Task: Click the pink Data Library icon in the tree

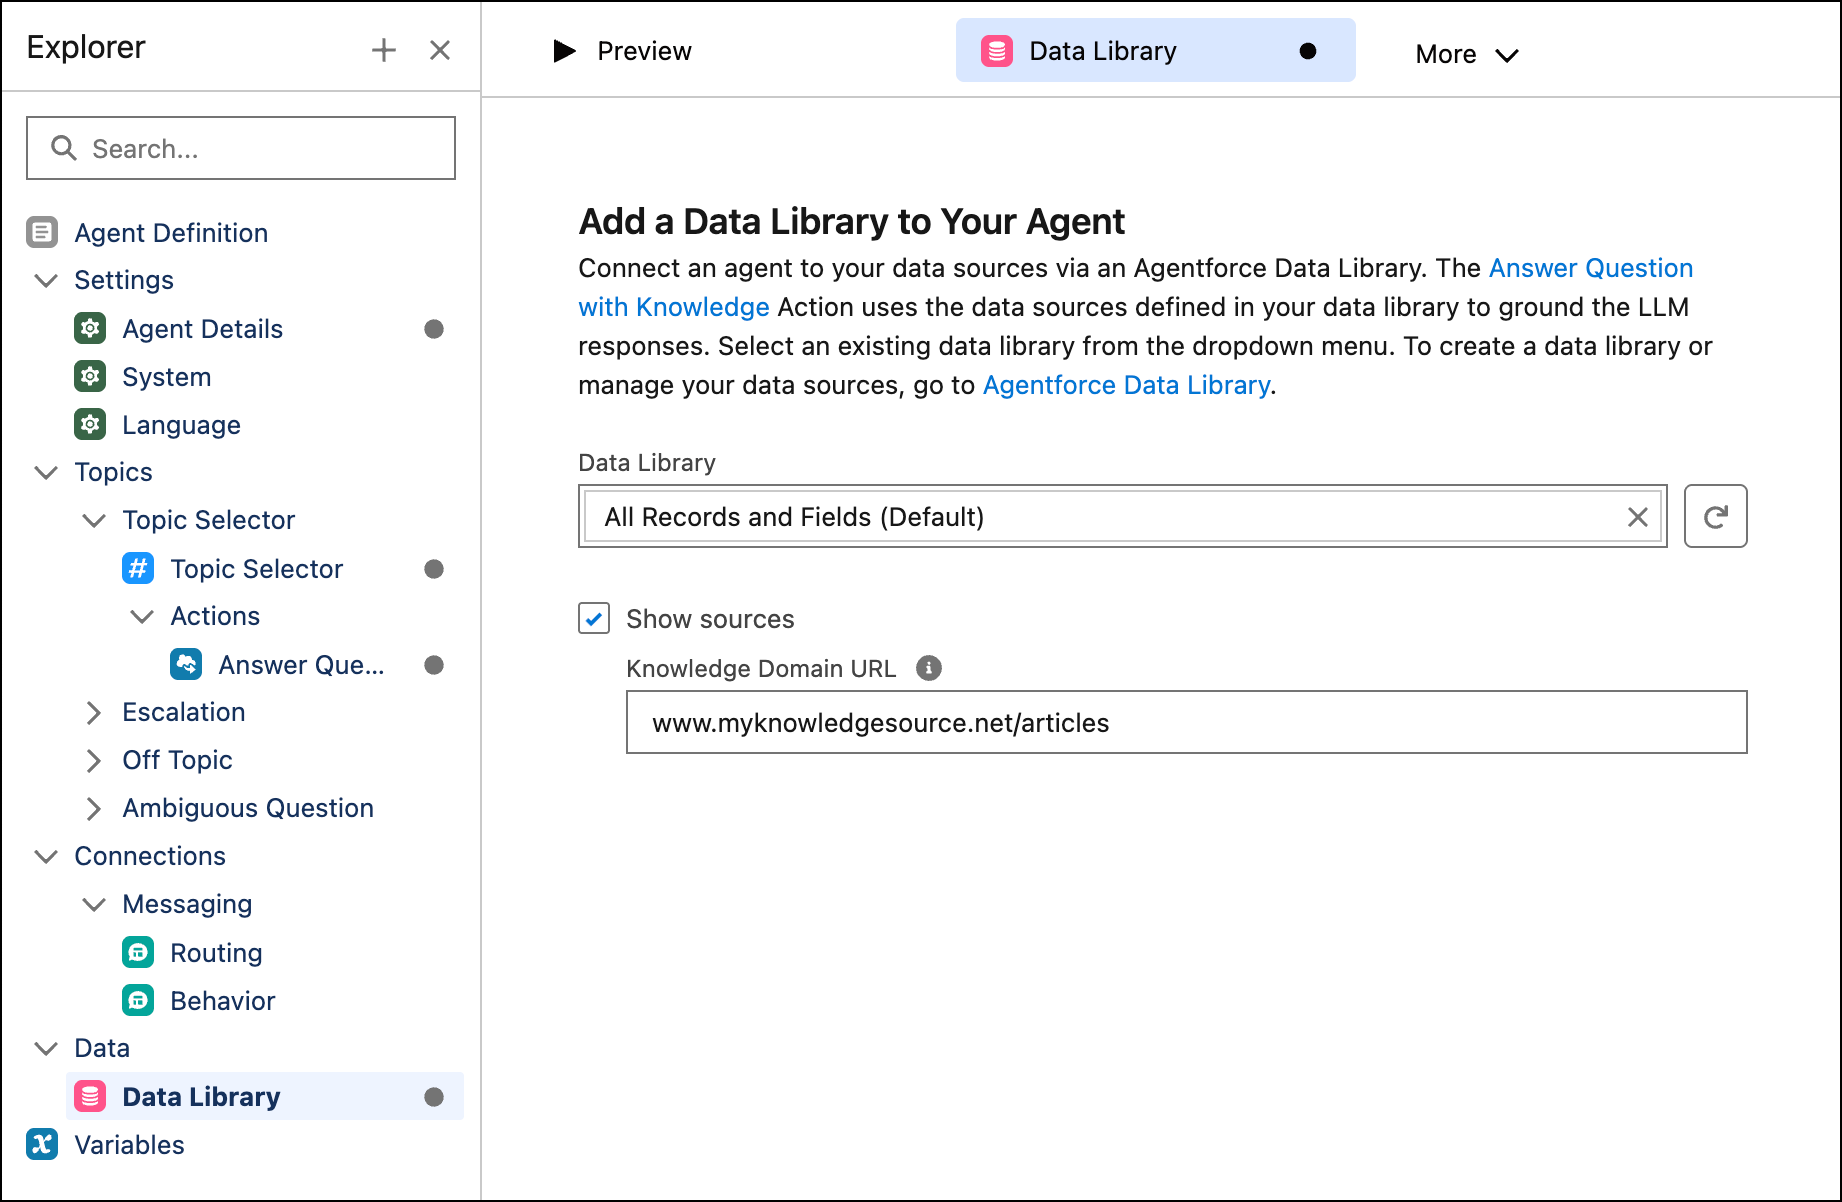Action: (x=90, y=1096)
